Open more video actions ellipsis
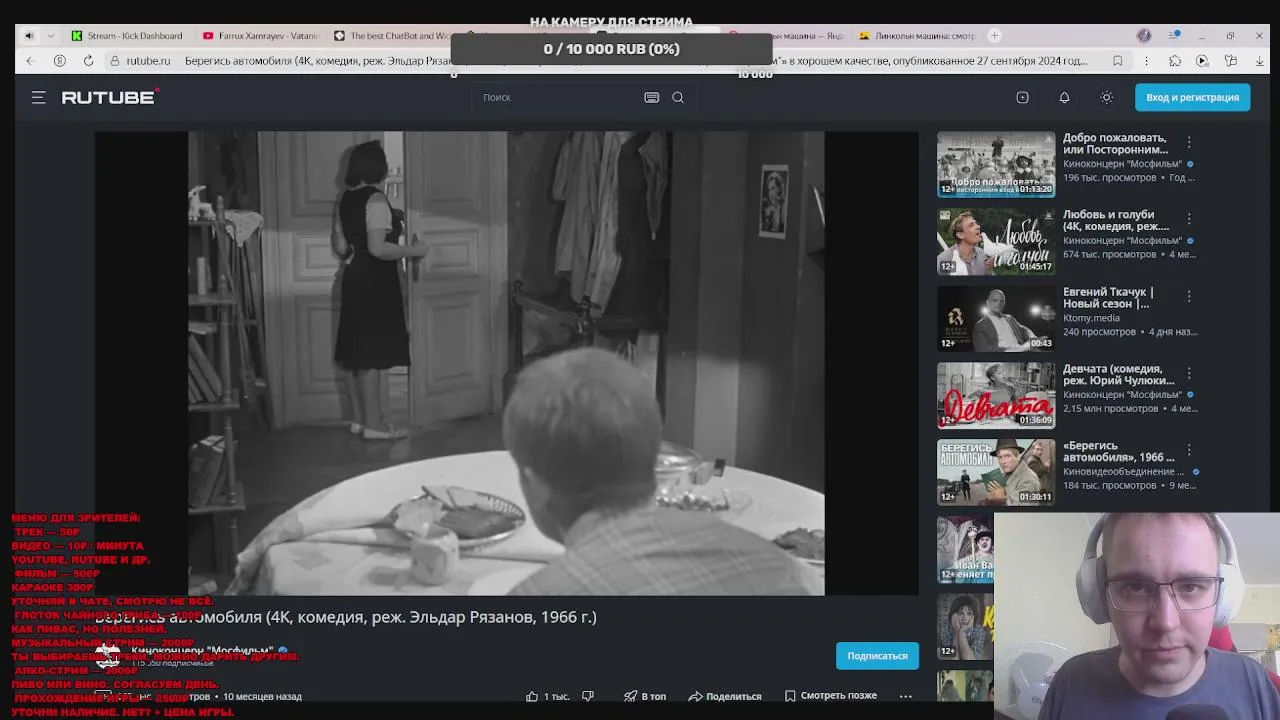 (905, 696)
